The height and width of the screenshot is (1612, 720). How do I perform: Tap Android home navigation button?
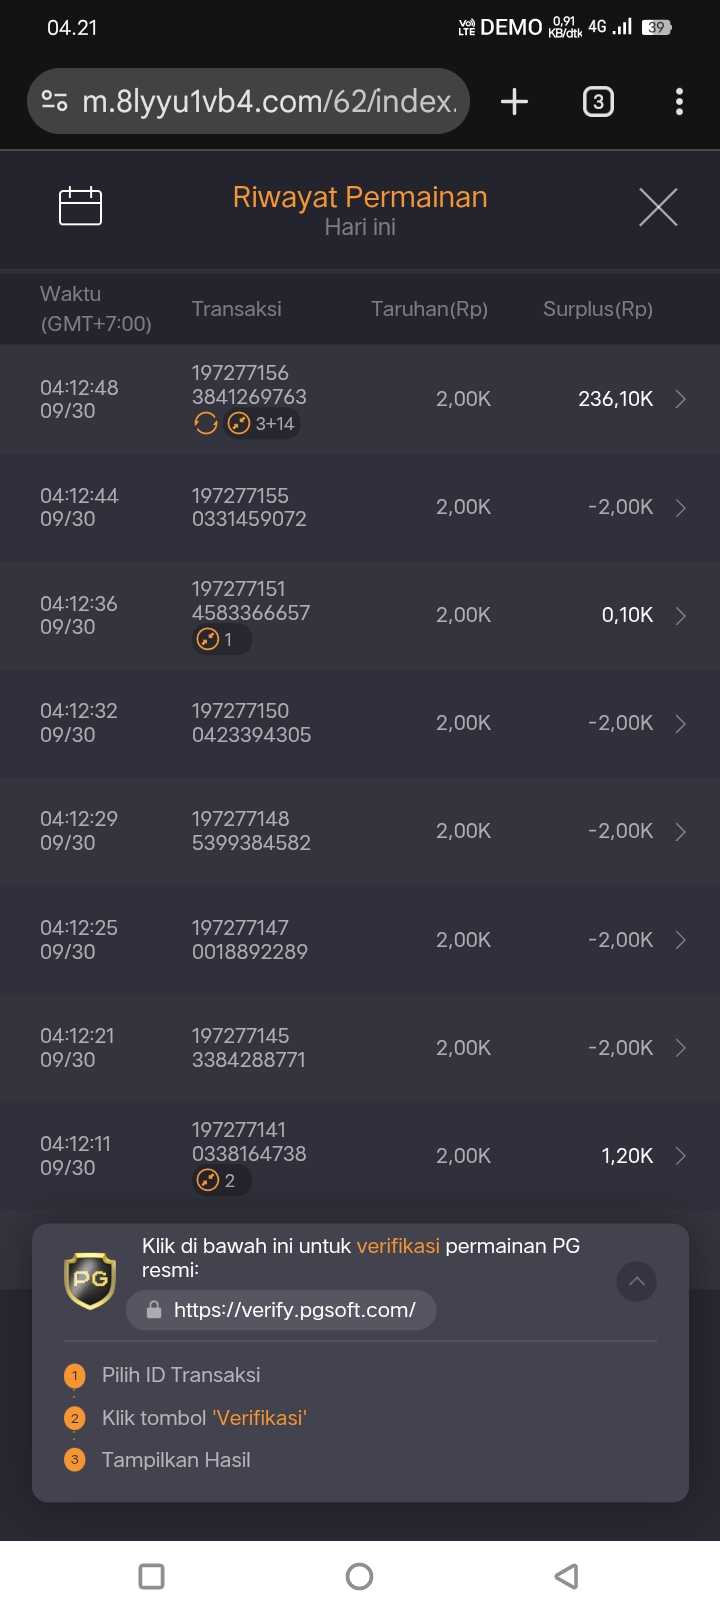(359, 1577)
